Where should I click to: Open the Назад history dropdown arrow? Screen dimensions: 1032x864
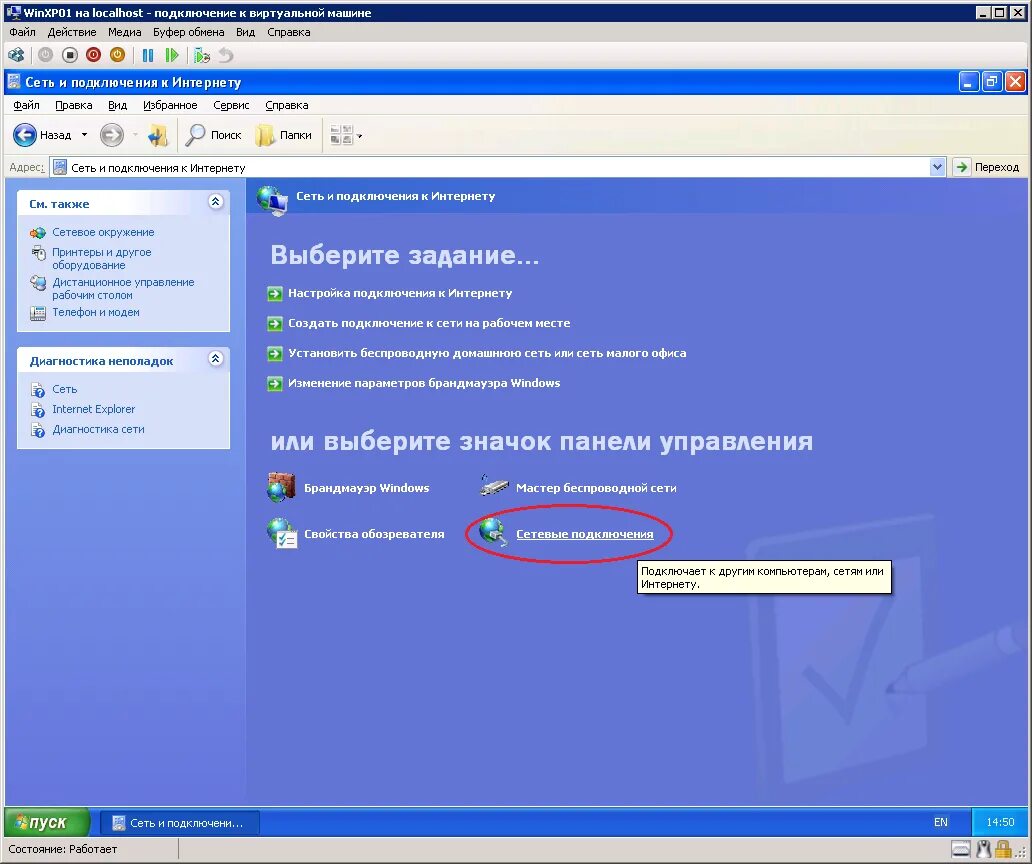click(84, 135)
